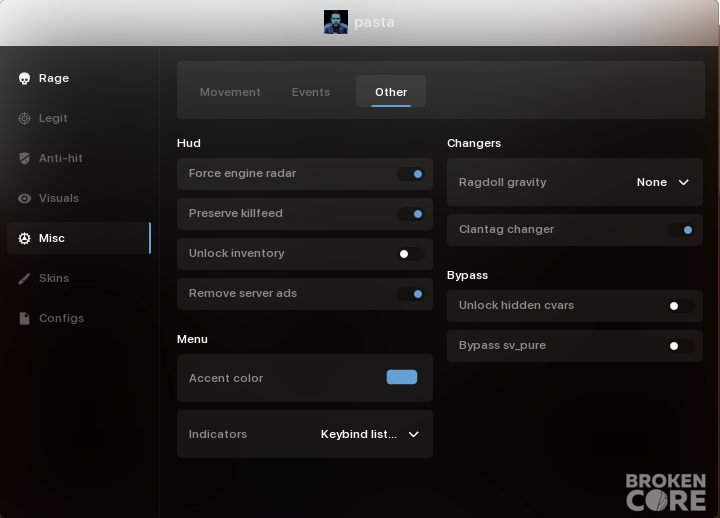Click the Configs file icon
The width and height of the screenshot is (720, 518).
24,318
